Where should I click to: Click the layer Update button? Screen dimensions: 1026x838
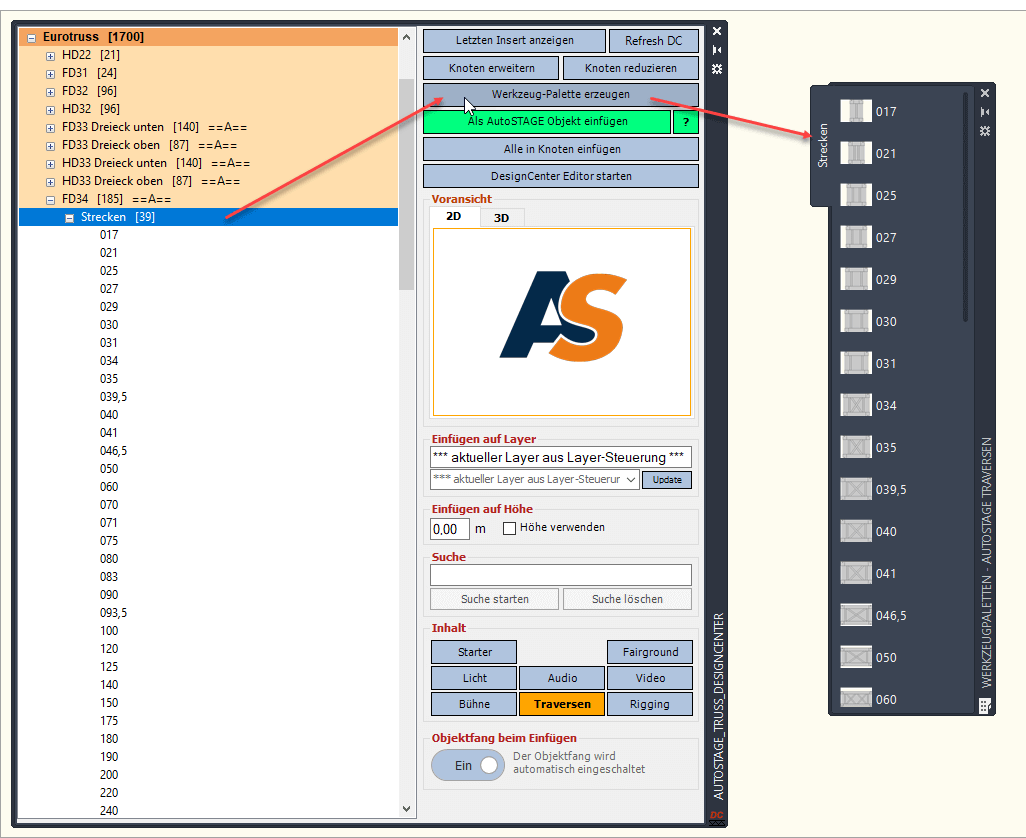[667, 480]
